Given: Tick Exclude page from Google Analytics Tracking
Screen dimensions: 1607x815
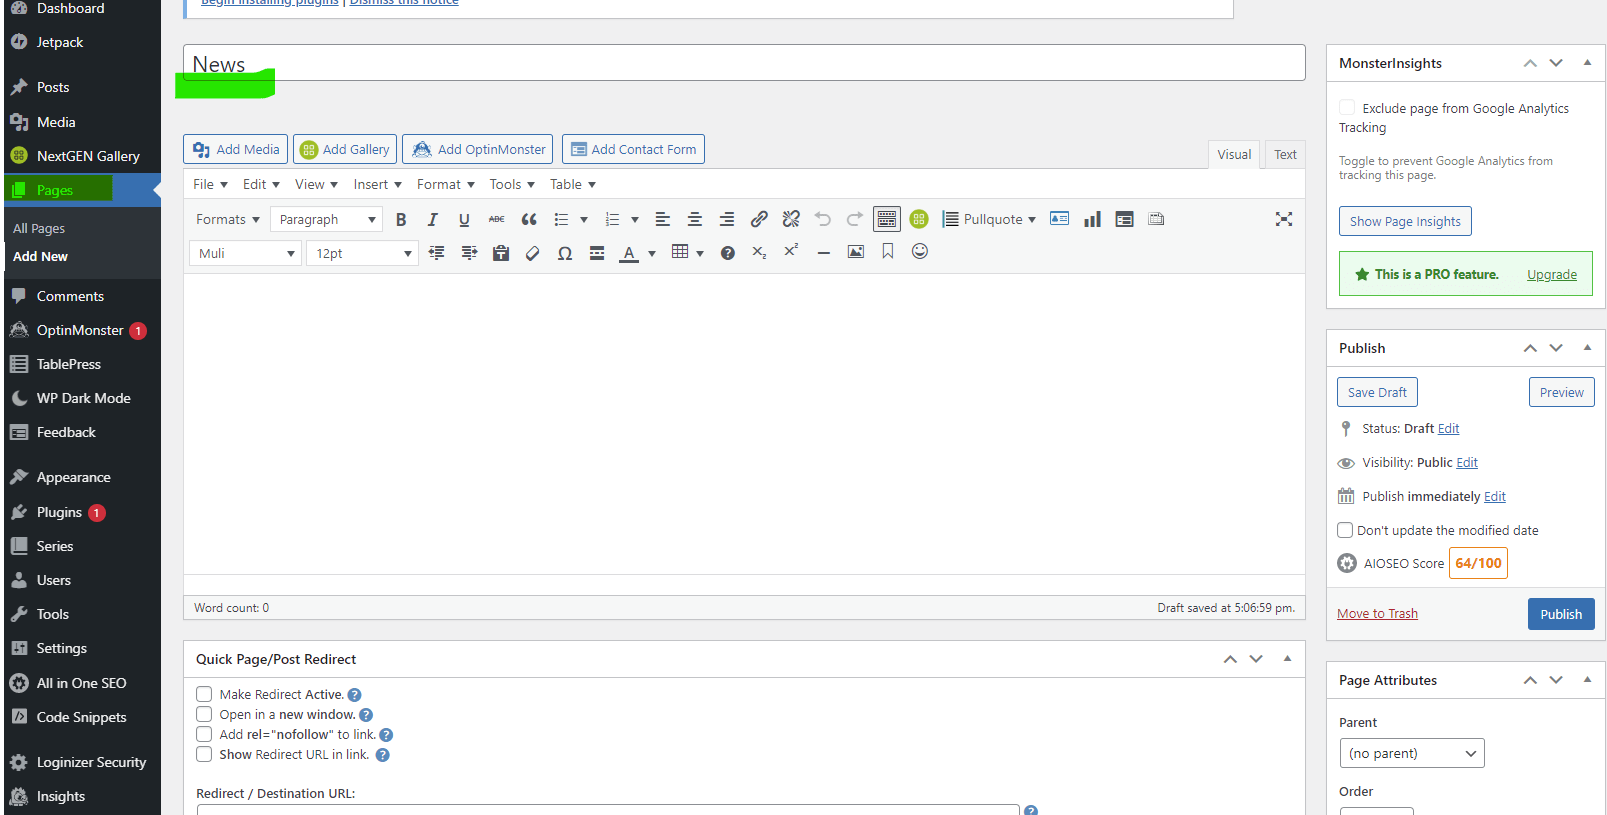Looking at the screenshot, I should tap(1347, 108).
